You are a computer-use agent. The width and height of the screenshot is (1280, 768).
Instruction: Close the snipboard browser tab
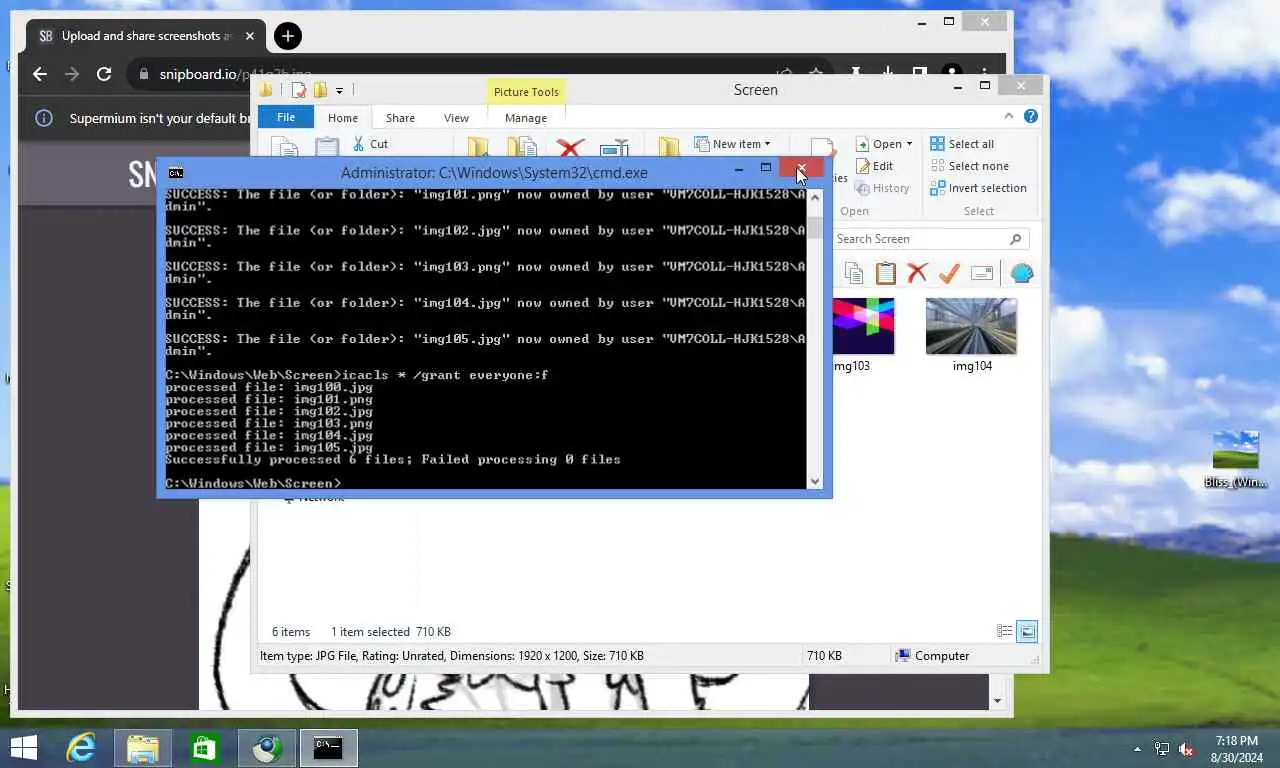tap(250, 36)
